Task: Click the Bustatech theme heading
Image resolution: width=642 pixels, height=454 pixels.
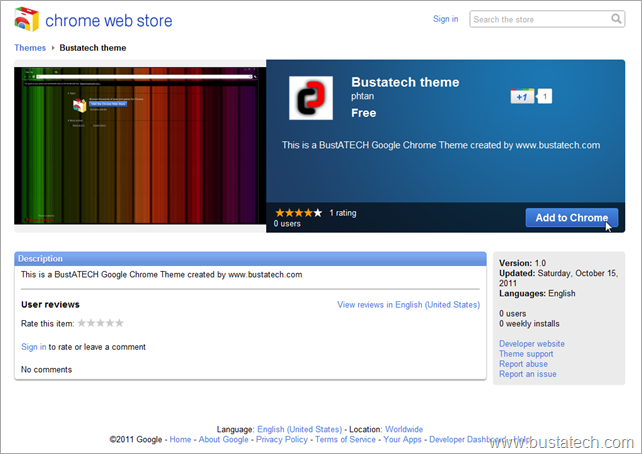Action: click(x=405, y=82)
